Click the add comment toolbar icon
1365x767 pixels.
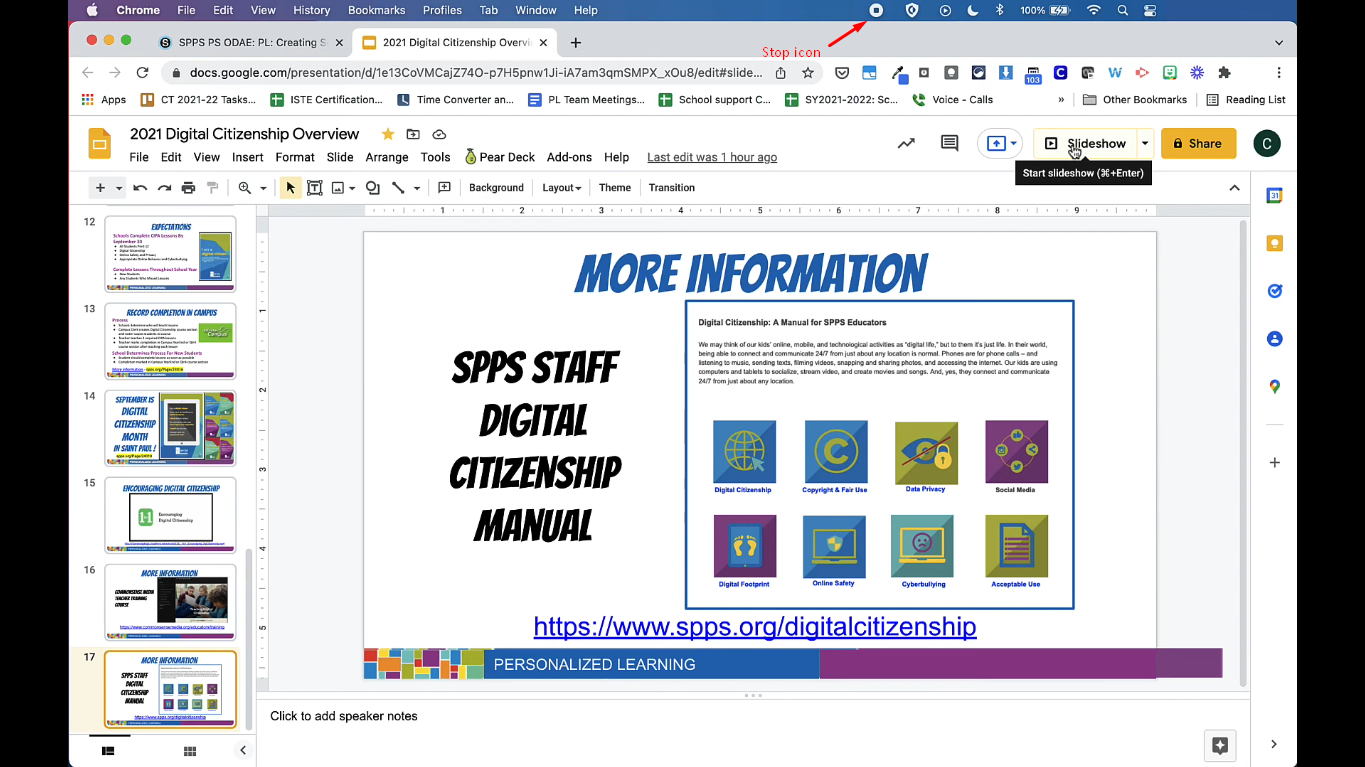point(444,188)
